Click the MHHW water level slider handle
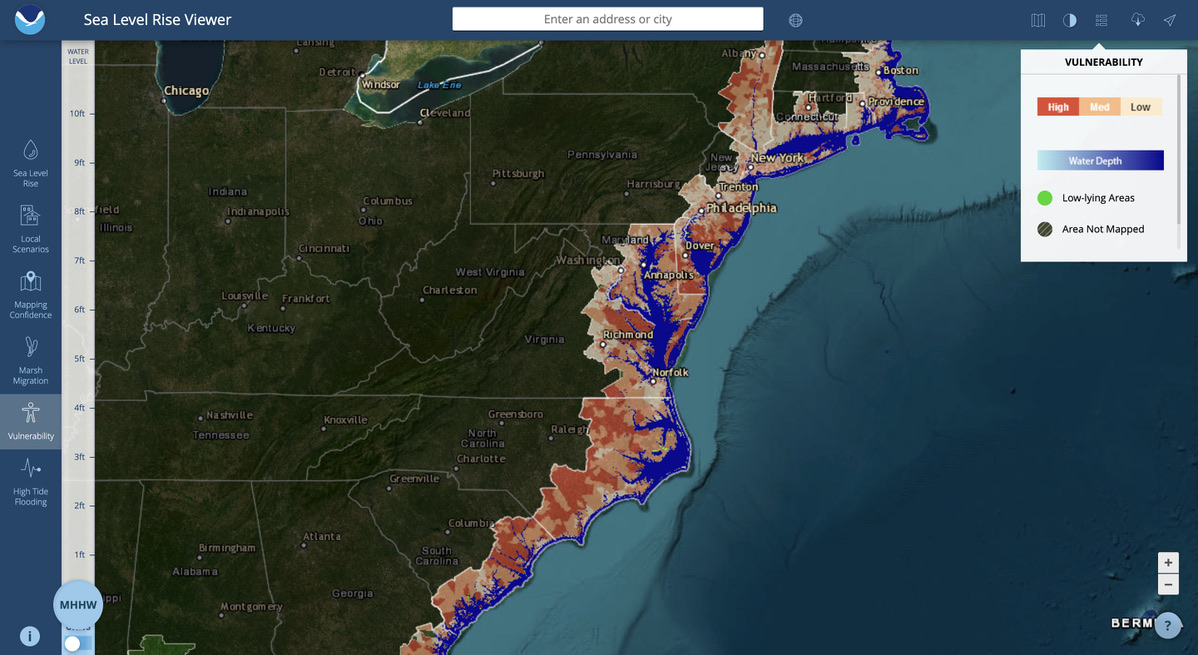 pos(78,604)
